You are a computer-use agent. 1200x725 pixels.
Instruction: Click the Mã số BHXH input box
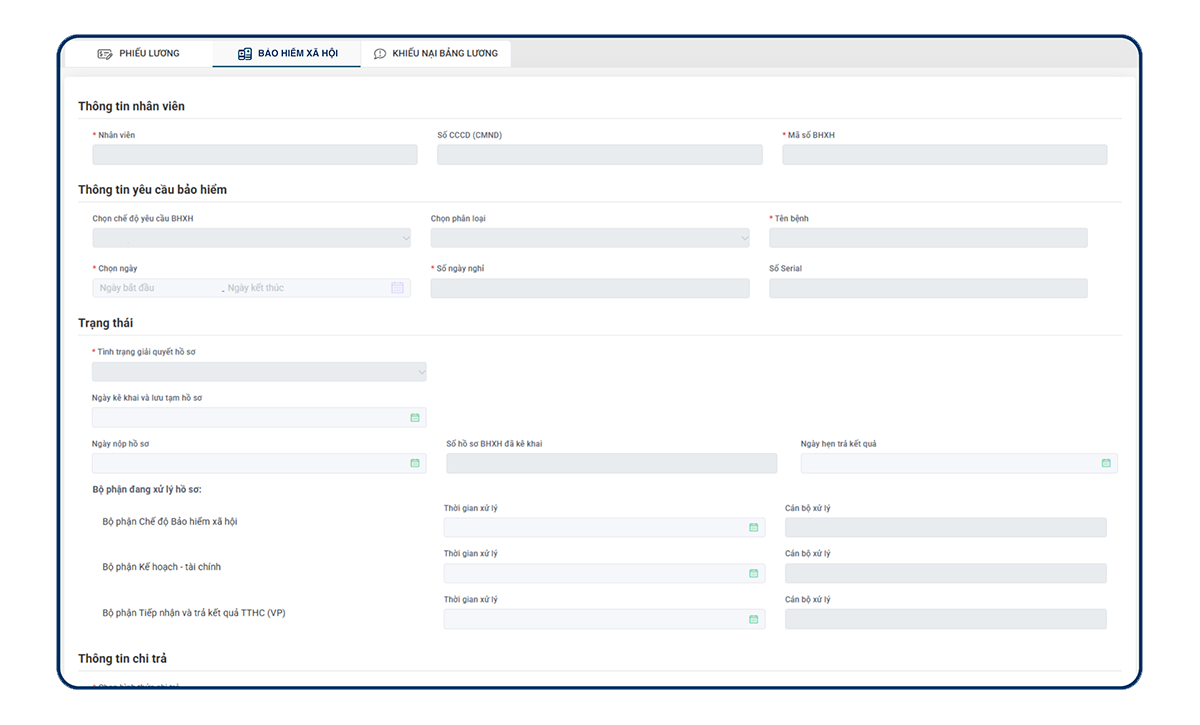[945, 155]
